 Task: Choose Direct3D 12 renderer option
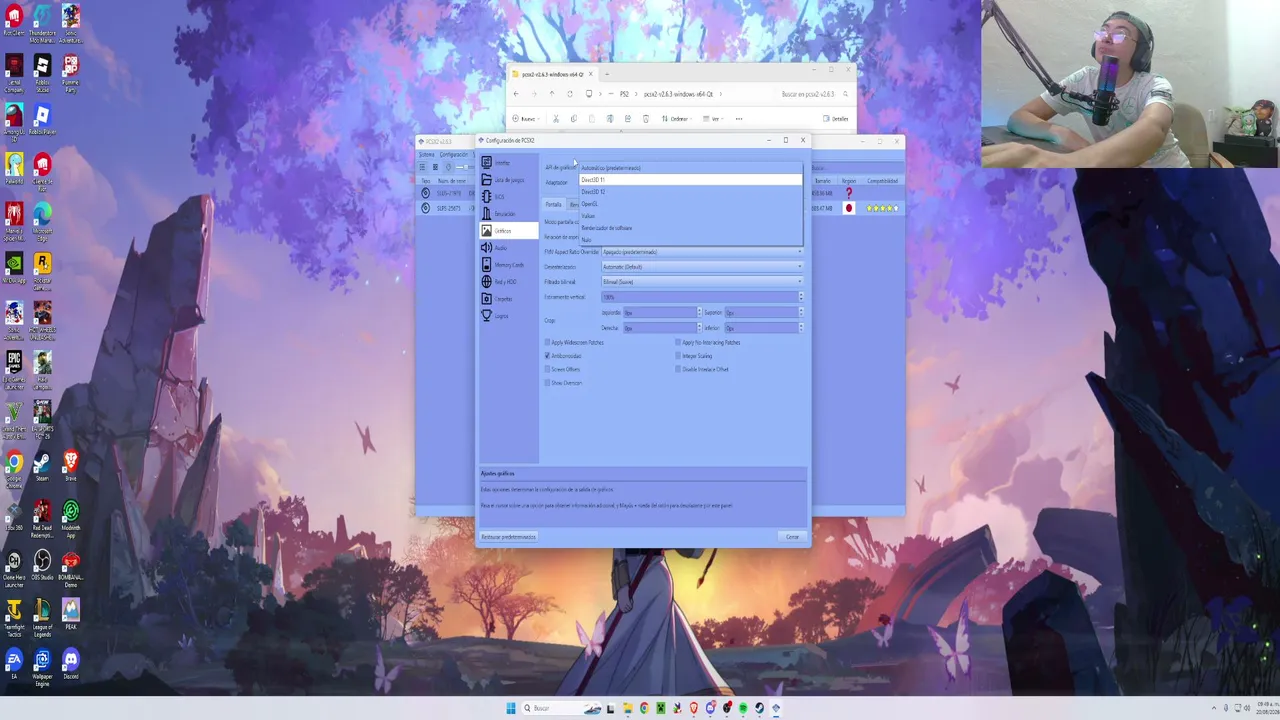[691, 192]
